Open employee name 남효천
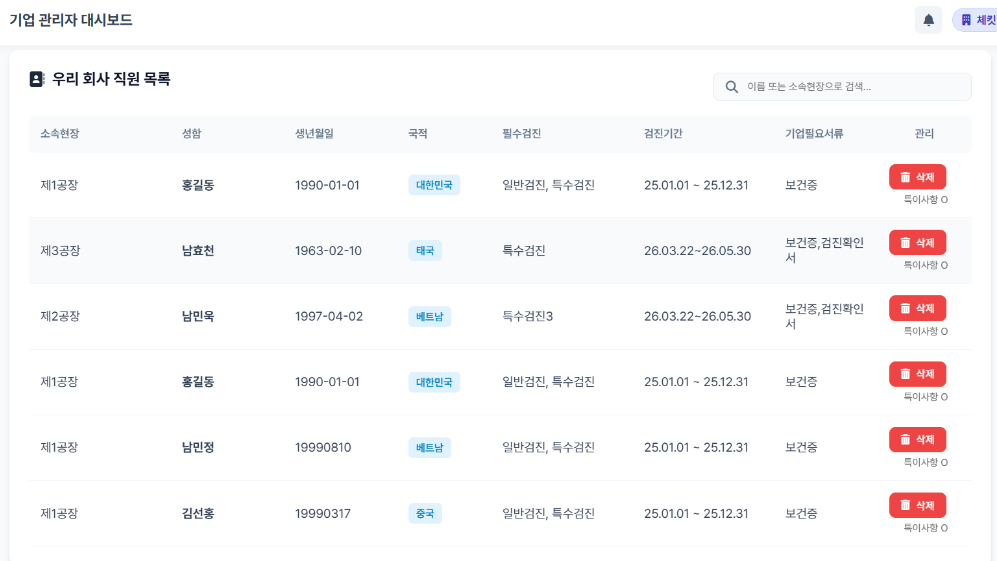 click(x=198, y=251)
